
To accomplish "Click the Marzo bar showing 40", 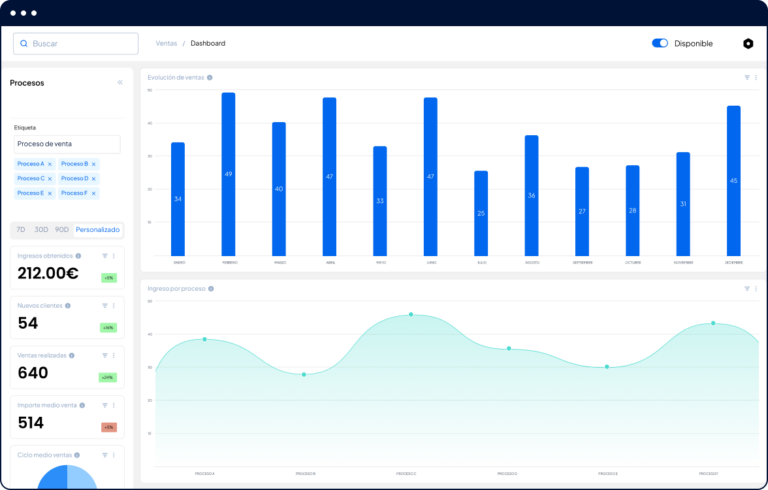I will 279,189.
